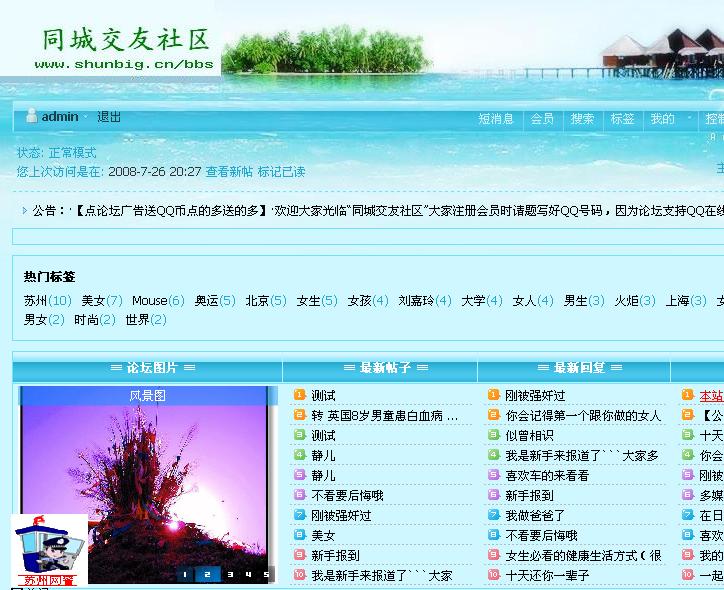The width and height of the screenshot is (724, 590).
Task: Select slideshow image number 3
Action: click(230, 574)
